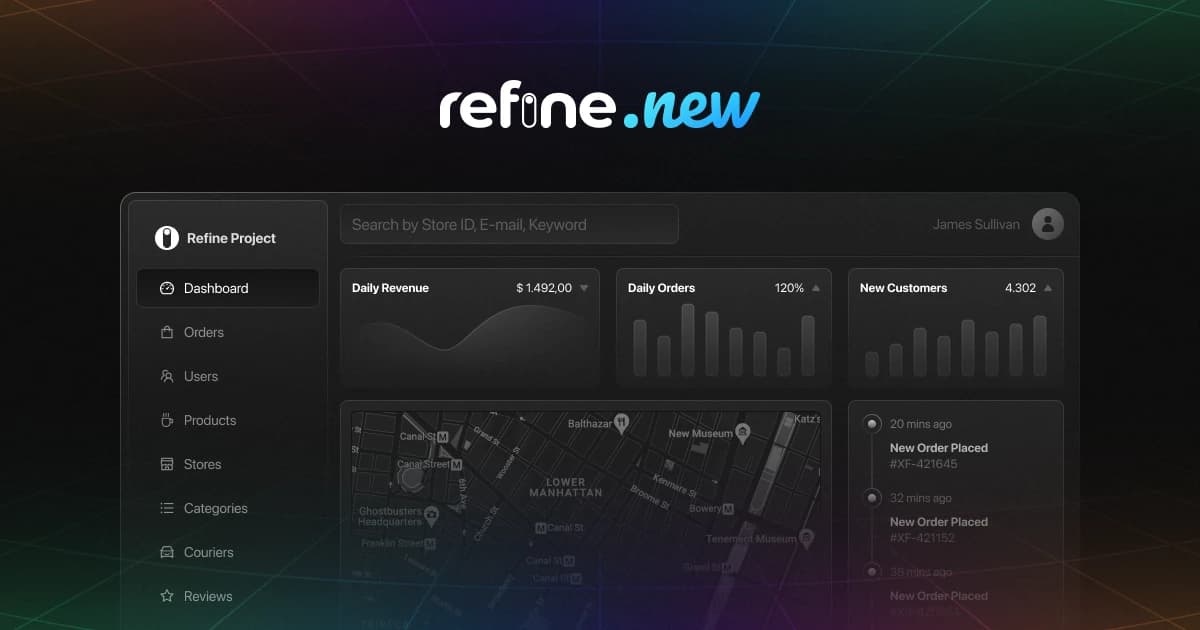Open James Sullivan's profile avatar
1200x630 pixels.
[x=1048, y=224]
